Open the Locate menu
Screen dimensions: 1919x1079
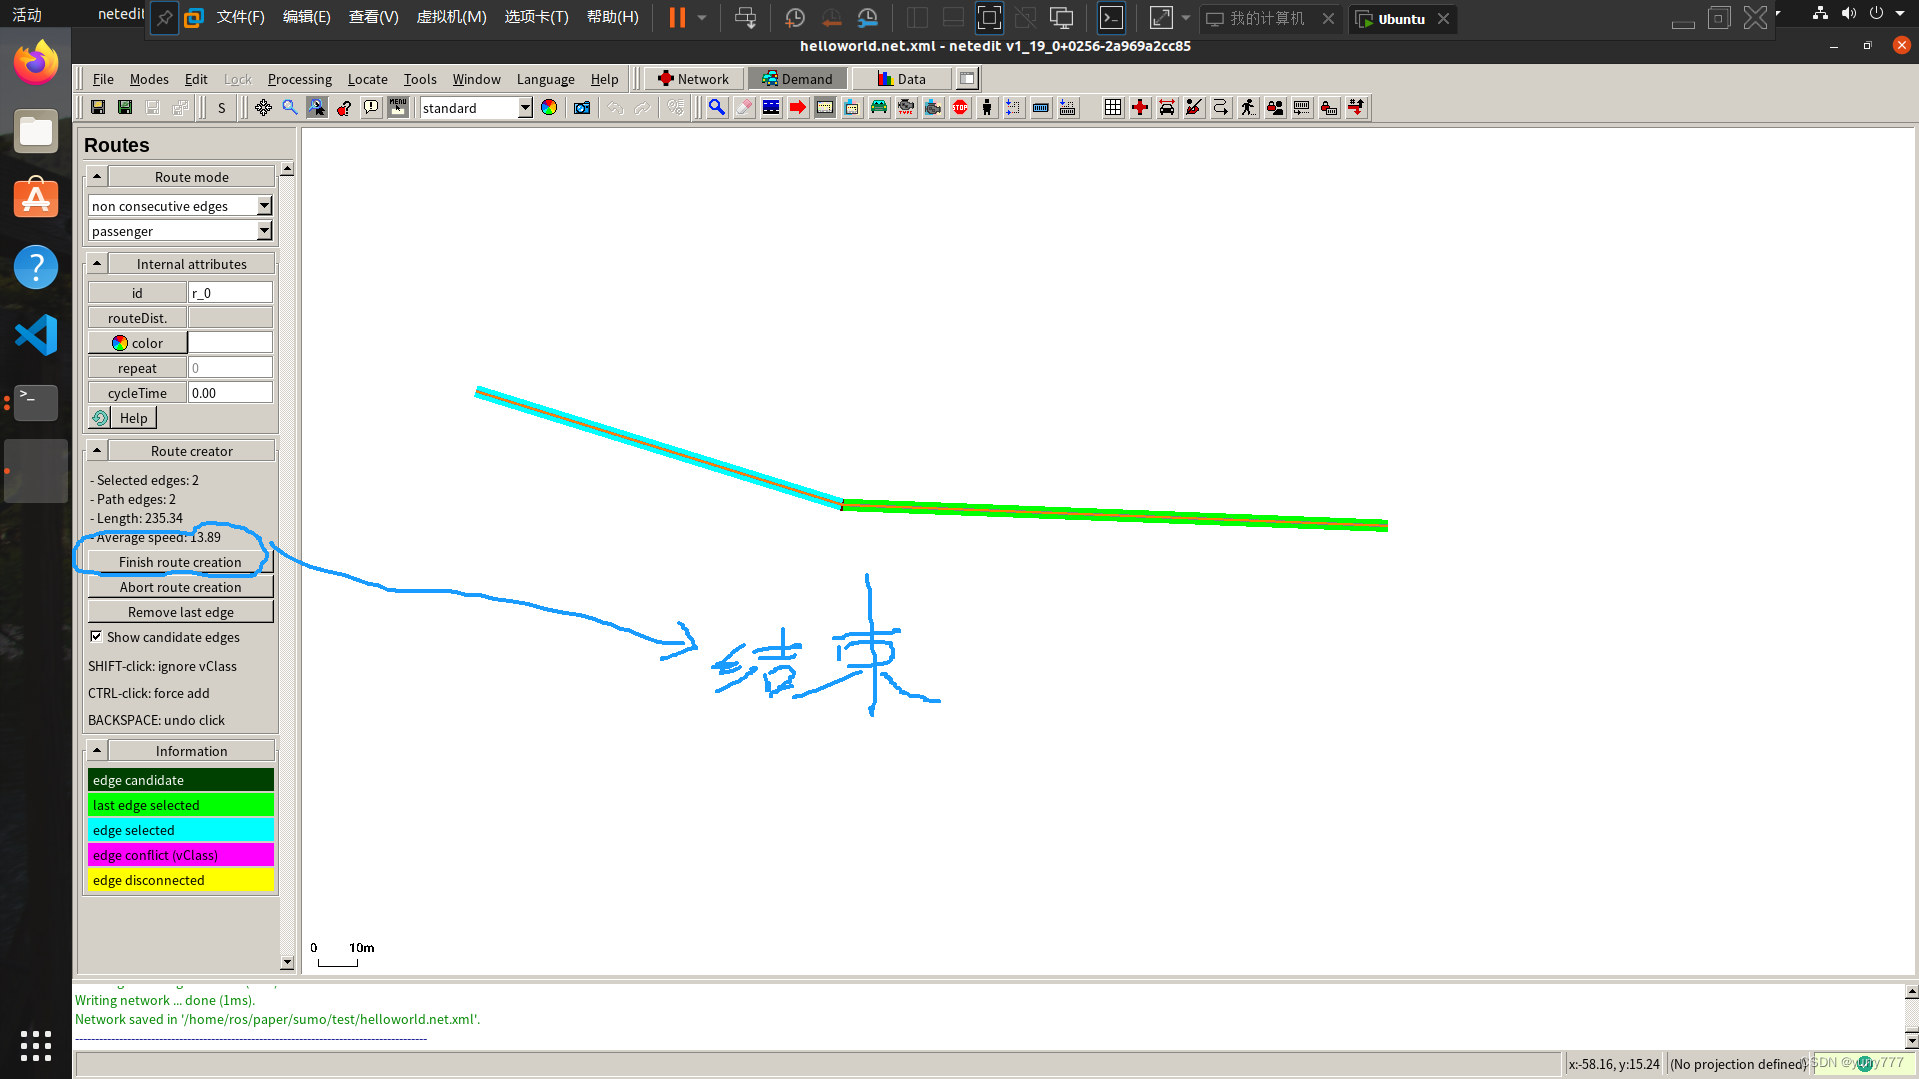pos(367,79)
